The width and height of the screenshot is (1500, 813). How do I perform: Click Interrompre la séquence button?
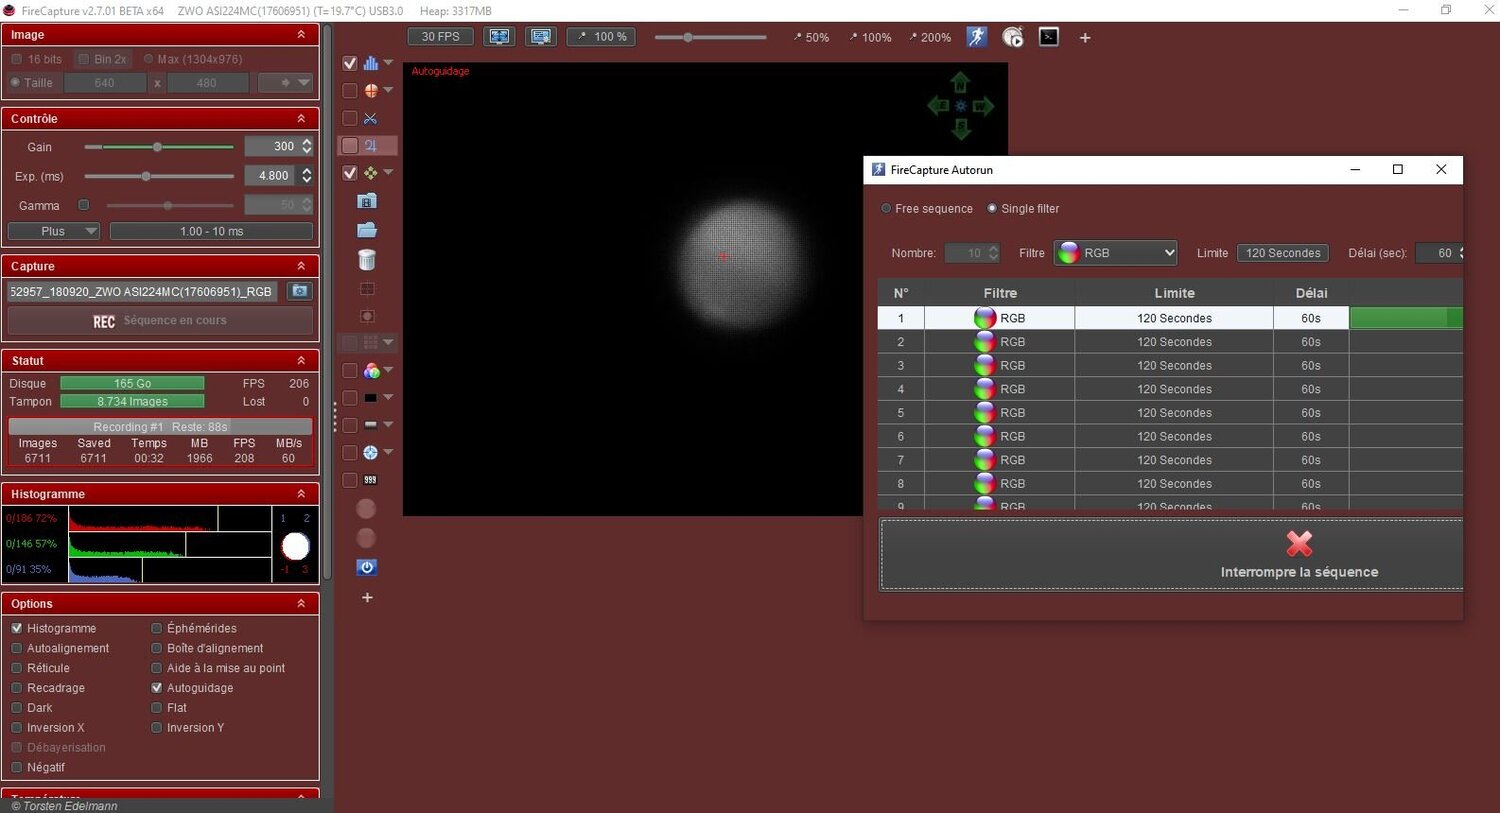point(1171,554)
